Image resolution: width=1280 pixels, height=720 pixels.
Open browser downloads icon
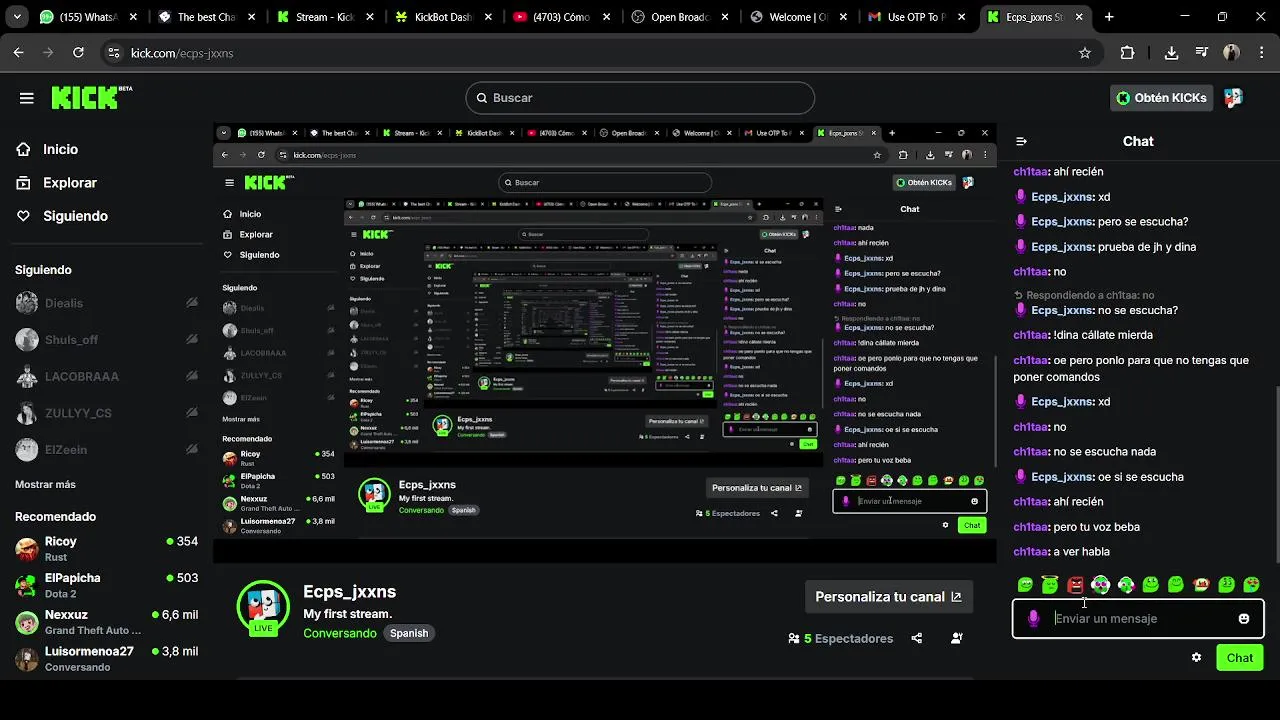pos(1171,53)
